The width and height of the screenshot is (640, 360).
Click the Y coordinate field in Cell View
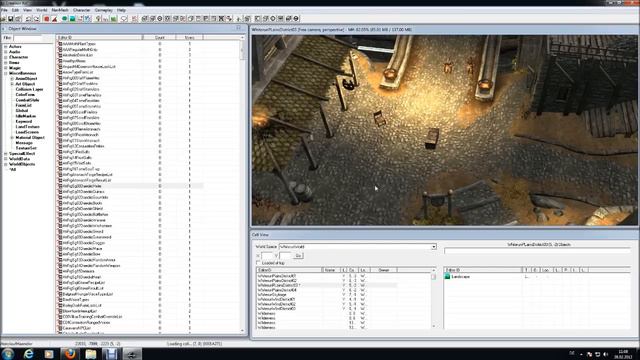(285, 256)
